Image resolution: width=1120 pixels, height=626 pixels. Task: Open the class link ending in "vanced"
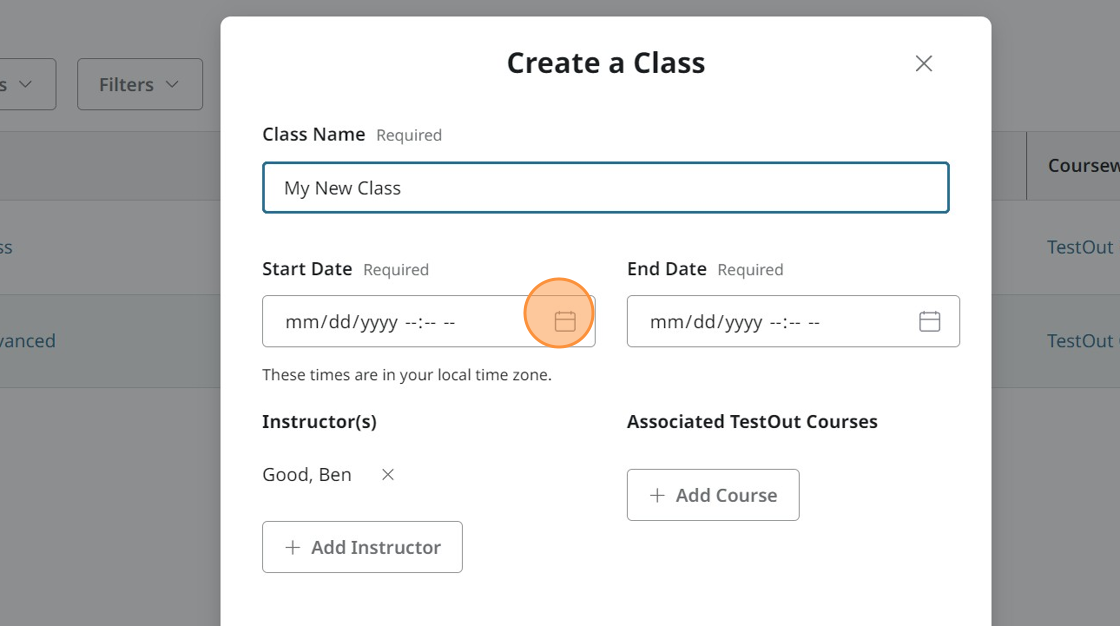(x=28, y=341)
